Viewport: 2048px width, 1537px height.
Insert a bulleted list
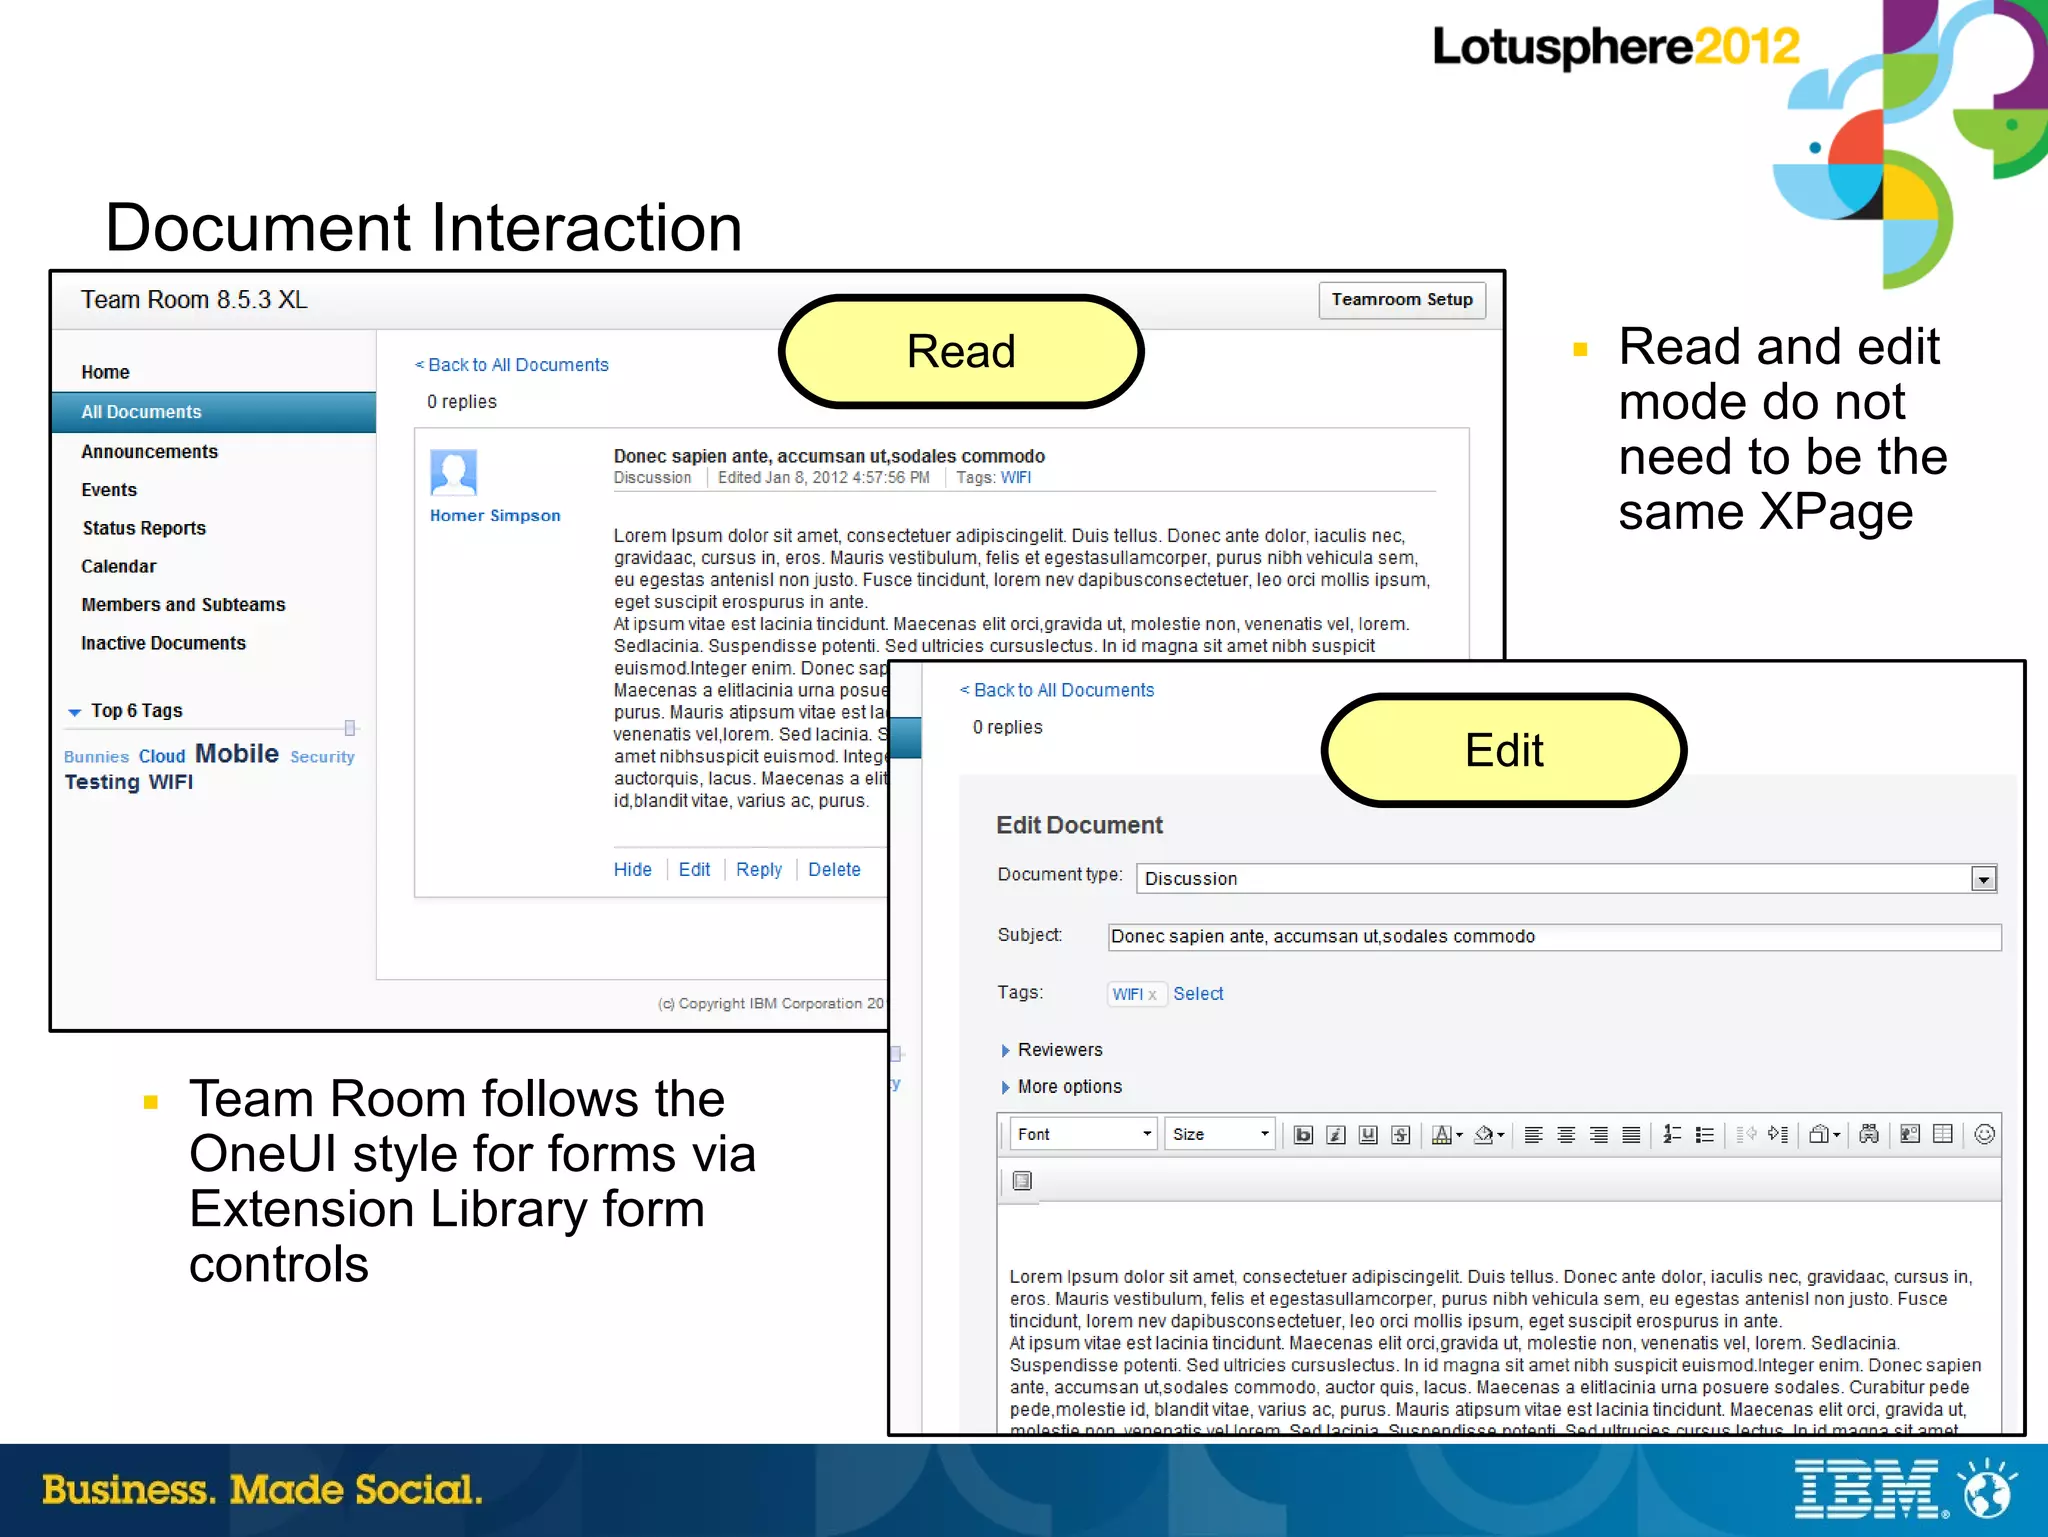point(1705,1134)
